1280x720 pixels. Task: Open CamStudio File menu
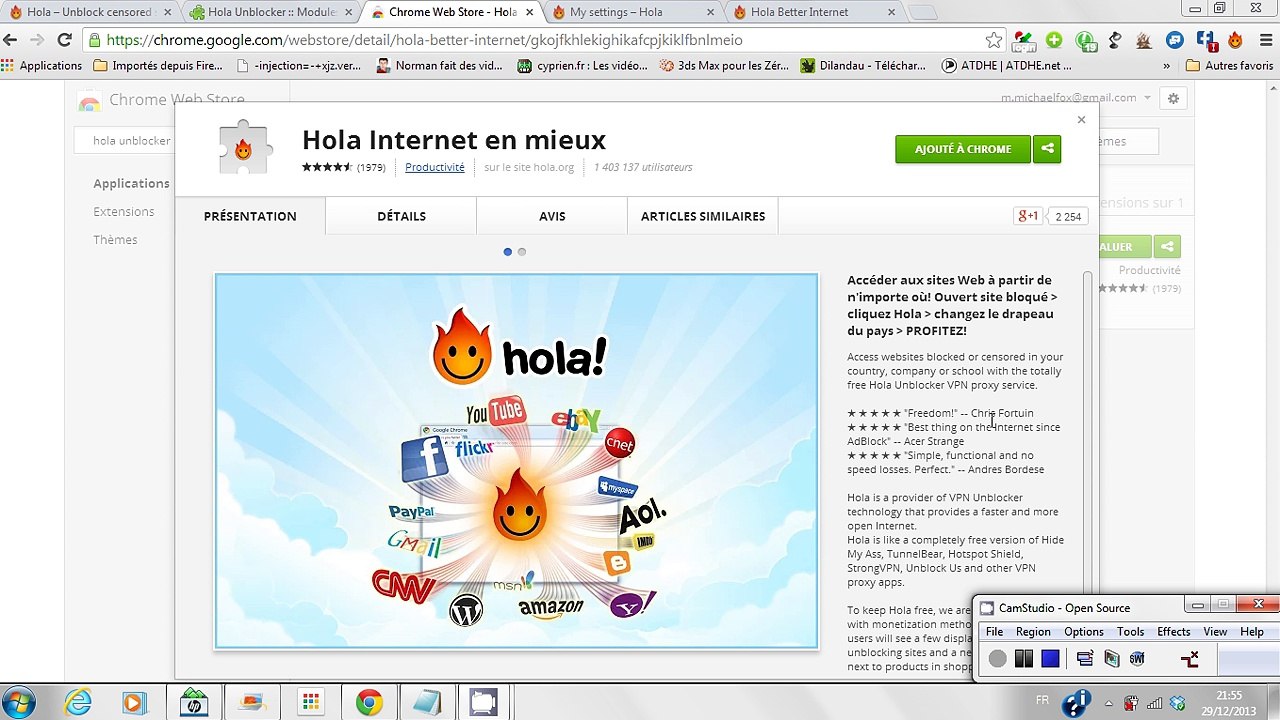(994, 632)
